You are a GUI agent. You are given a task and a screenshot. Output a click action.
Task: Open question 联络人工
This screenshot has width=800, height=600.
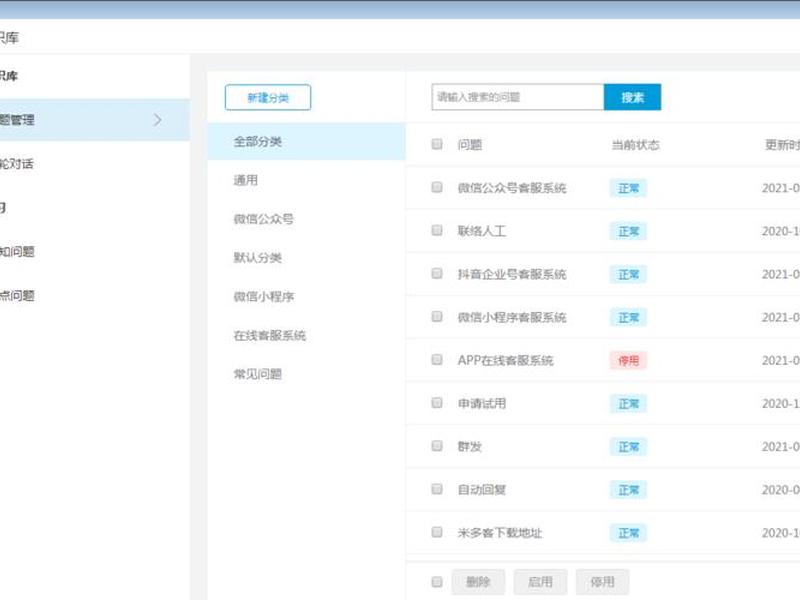tap(482, 231)
